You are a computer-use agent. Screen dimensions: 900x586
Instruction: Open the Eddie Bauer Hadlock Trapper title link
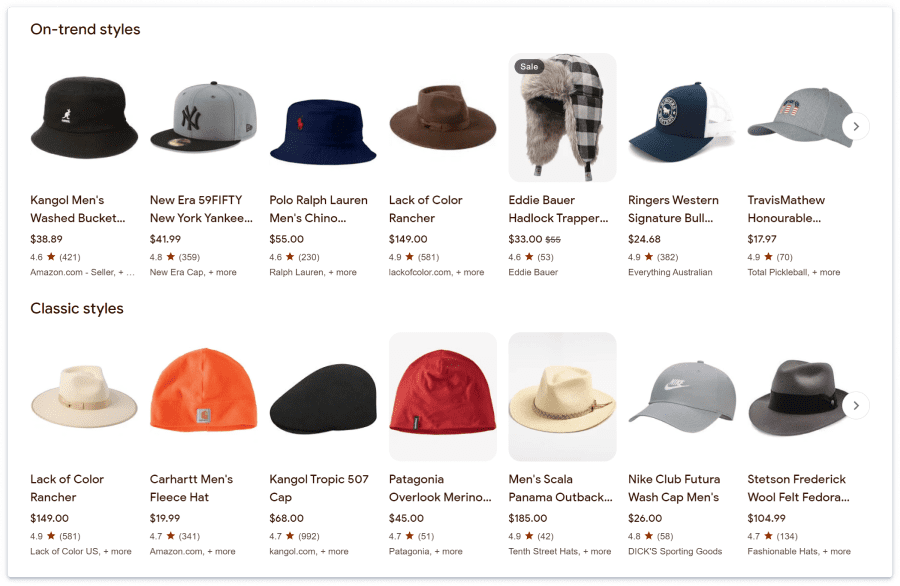pos(558,209)
